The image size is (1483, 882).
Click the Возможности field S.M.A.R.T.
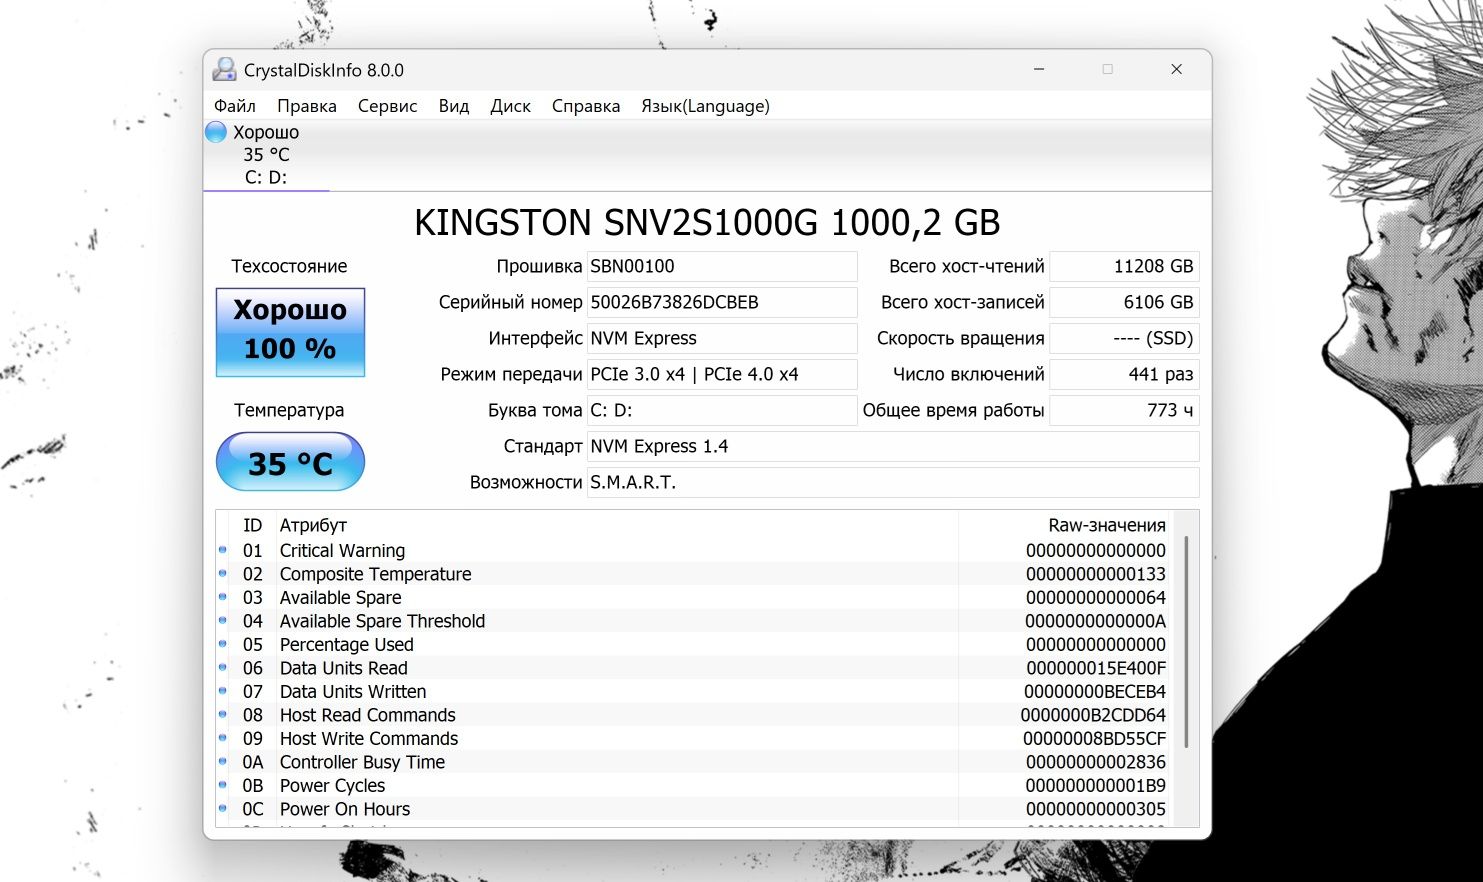point(892,482)
